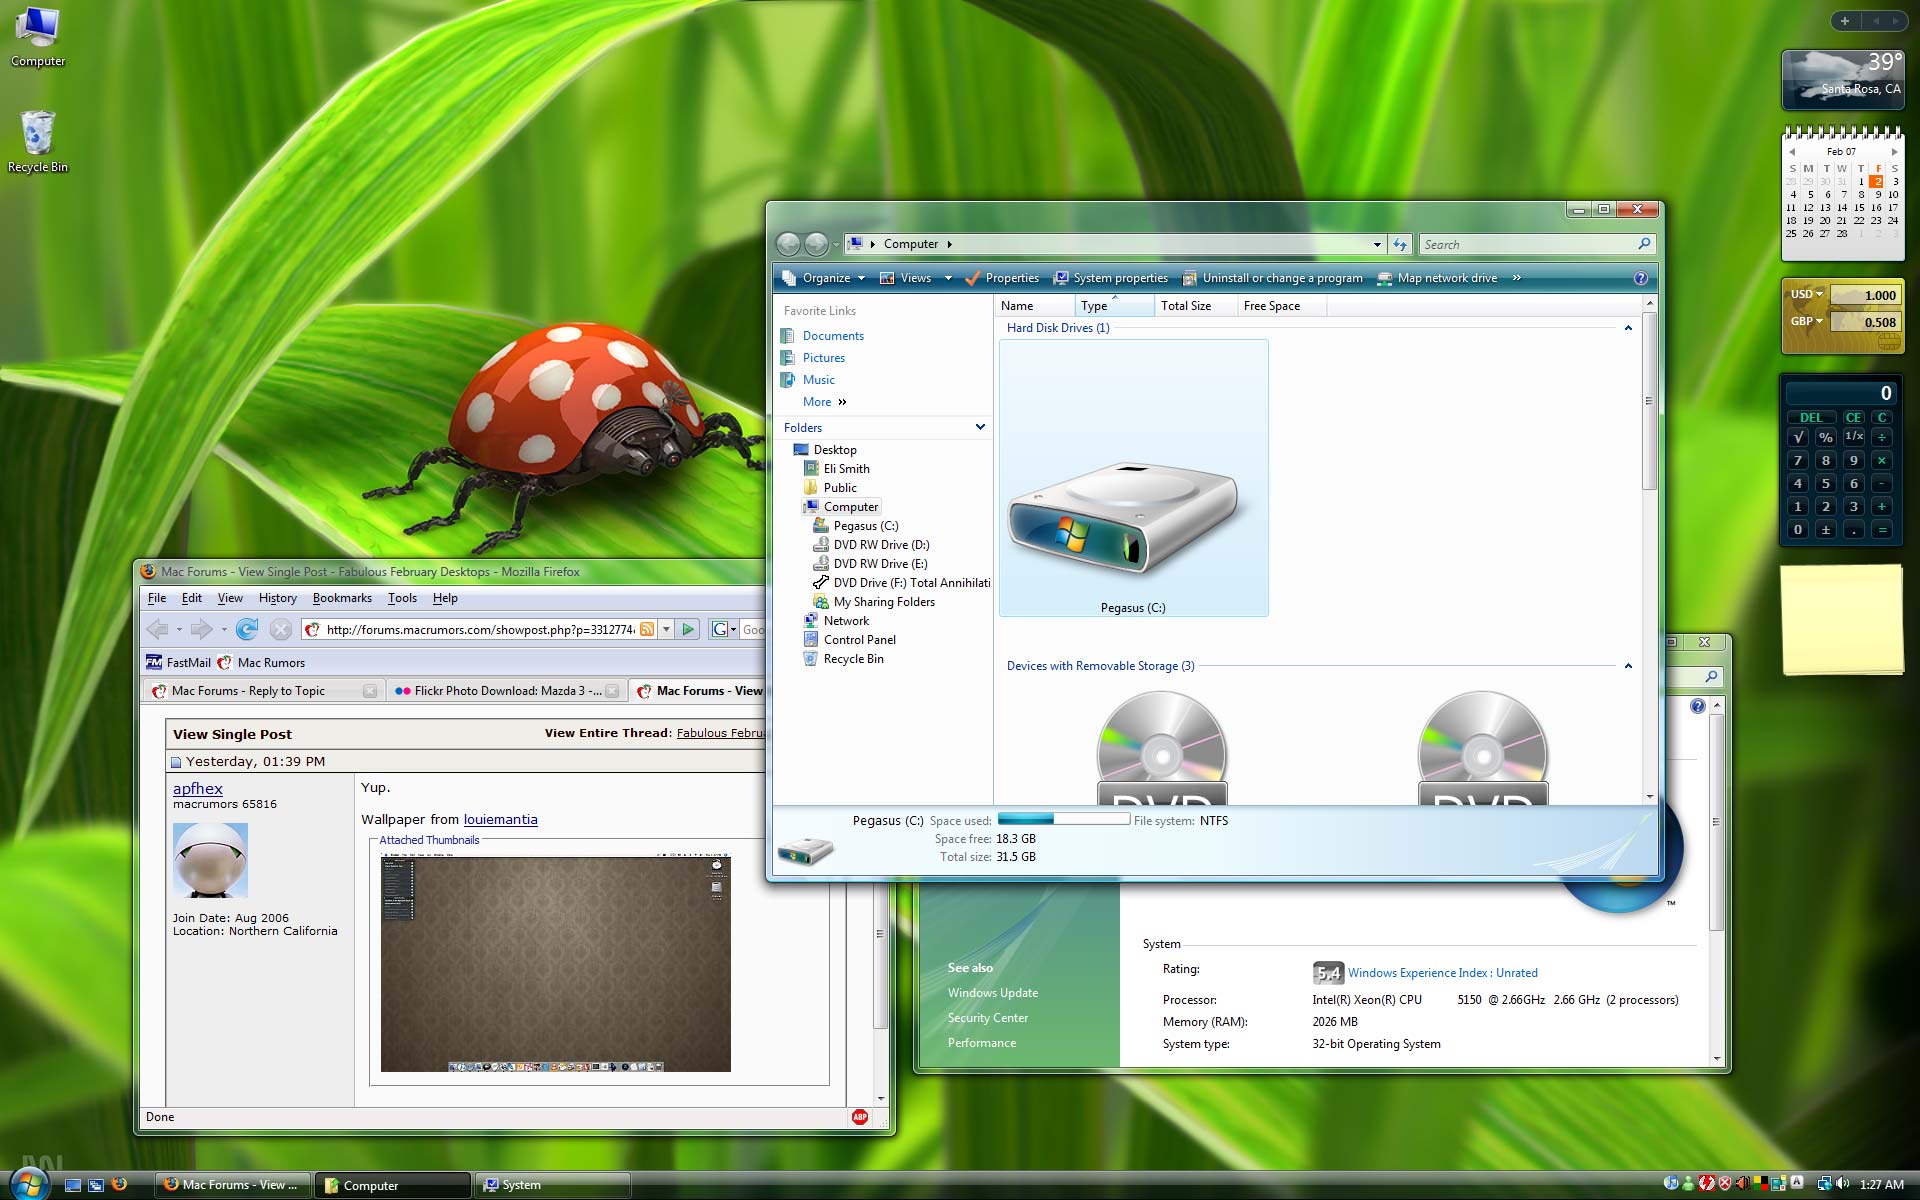
Task: Launch Firefox from the Quick Launch bar
Action: click(x=120, y=1184)
